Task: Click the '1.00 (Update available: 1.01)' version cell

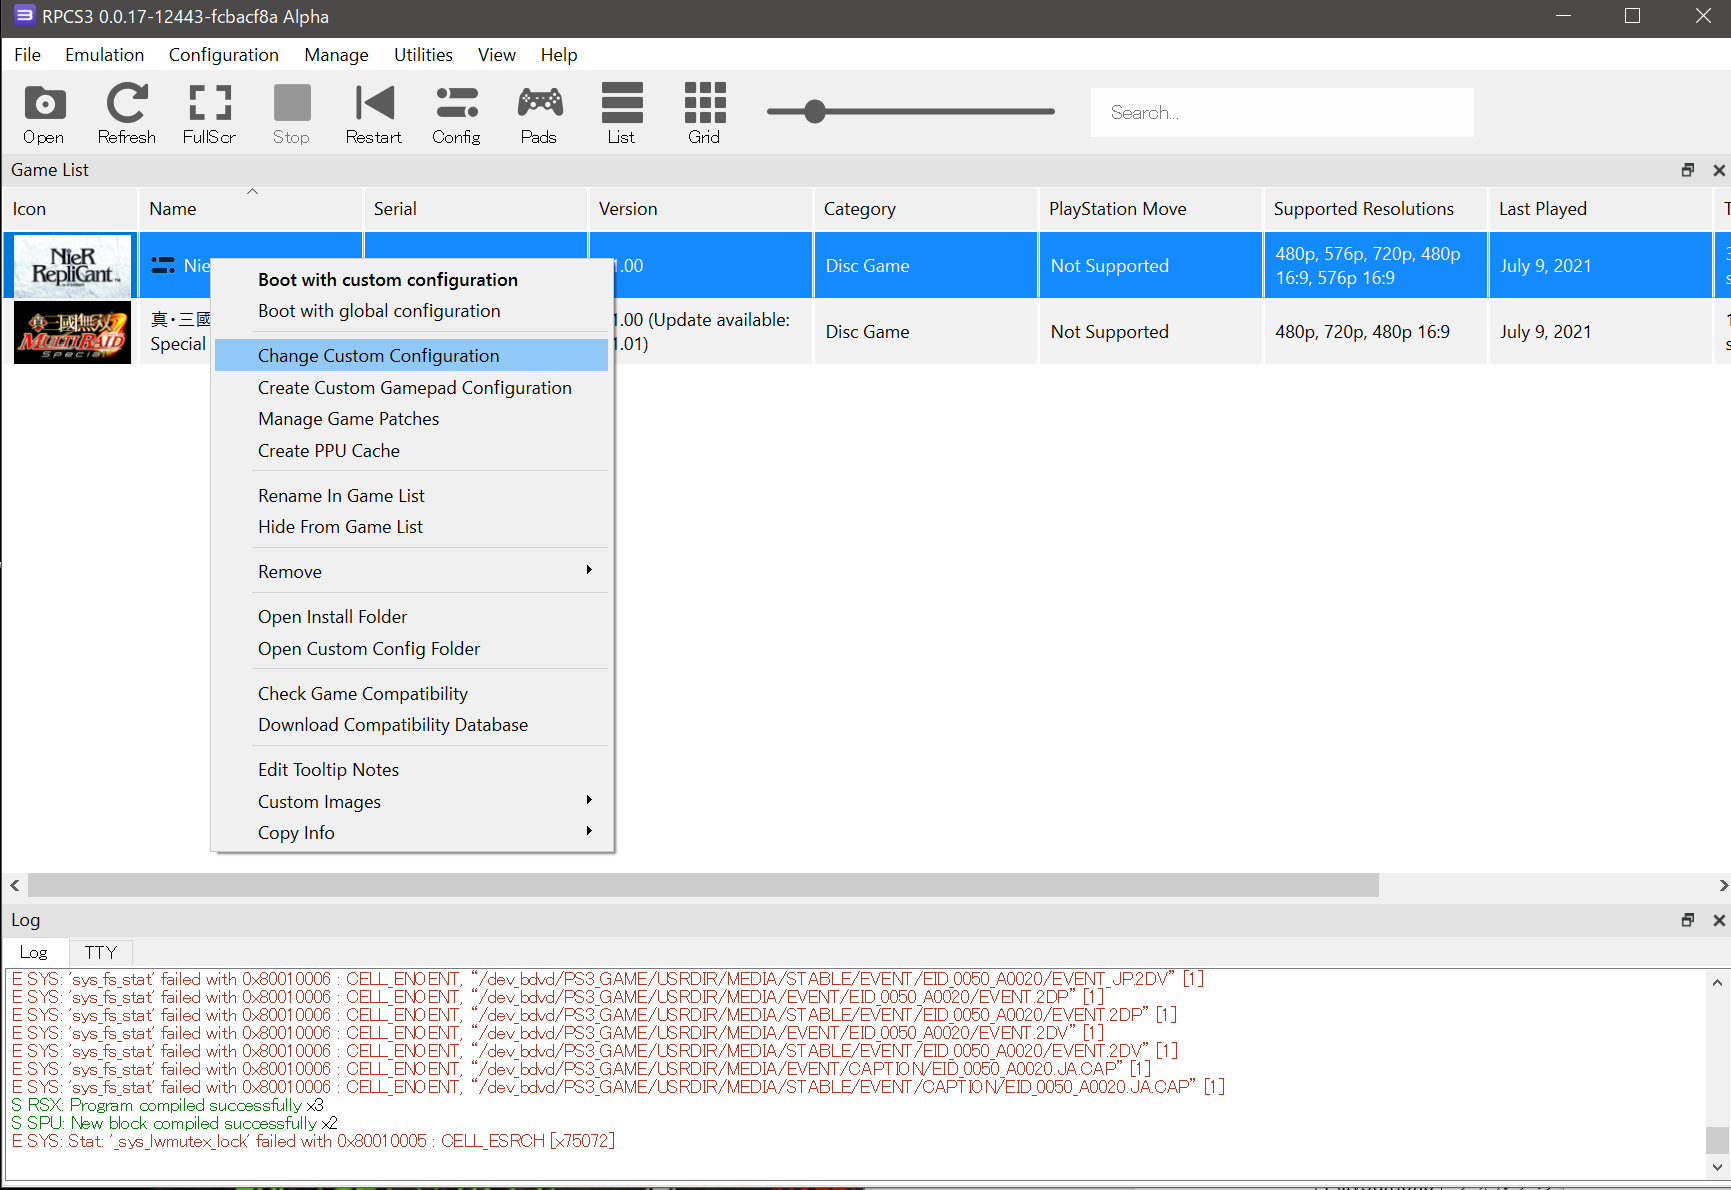Action: (x=712, y=332)
